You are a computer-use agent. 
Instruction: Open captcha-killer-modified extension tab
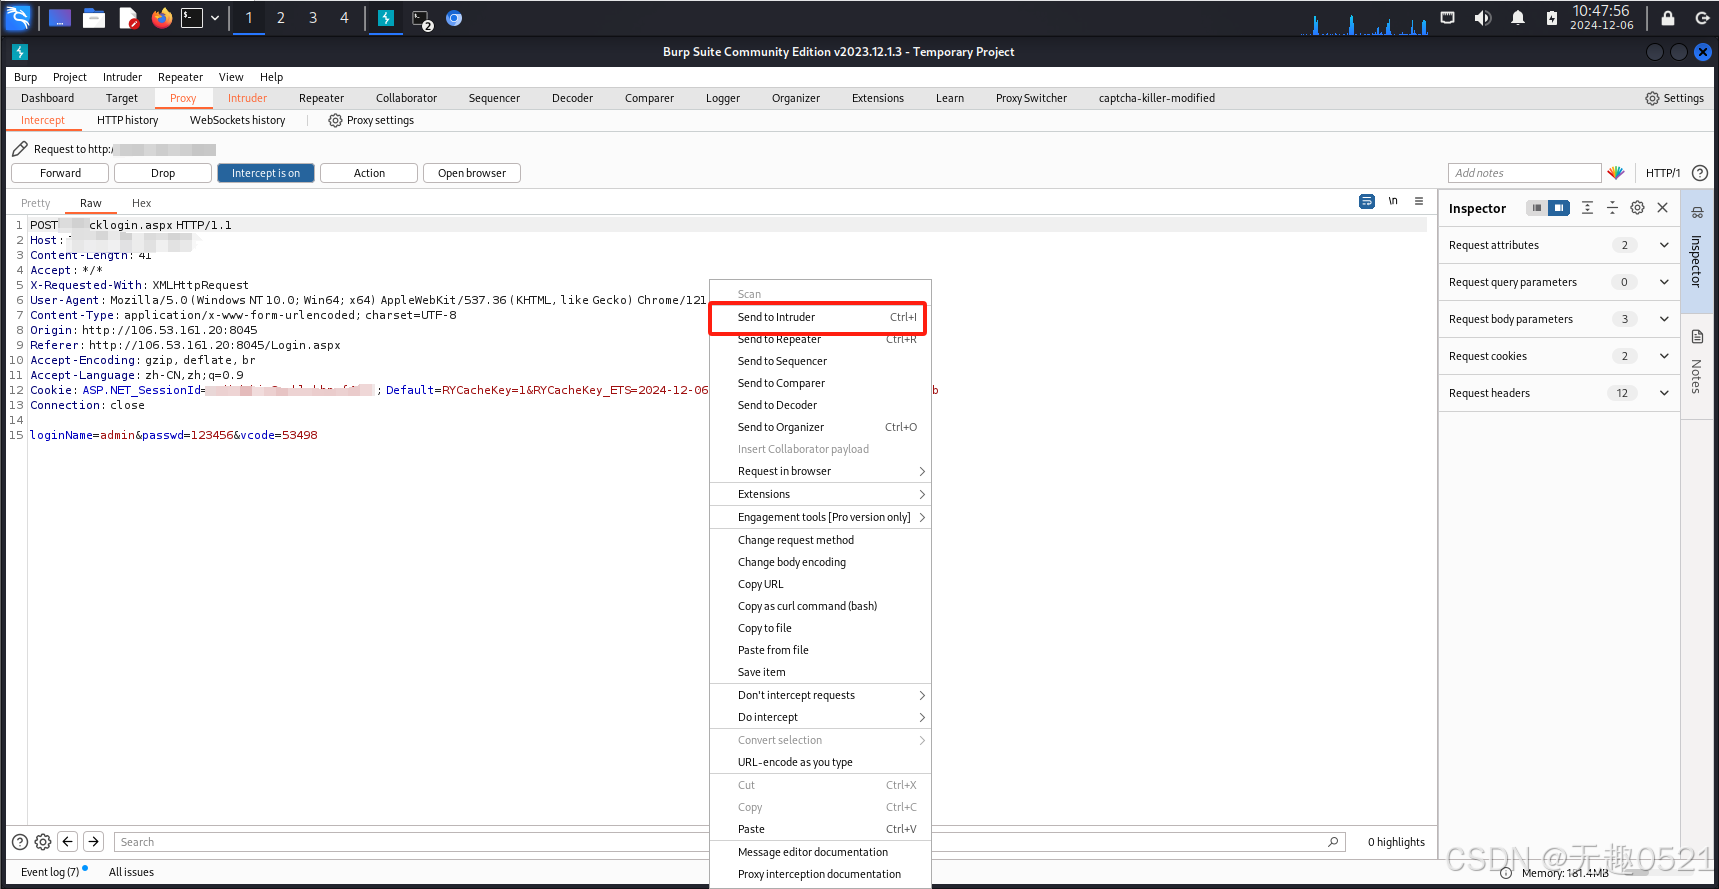tap(1157, 98)
